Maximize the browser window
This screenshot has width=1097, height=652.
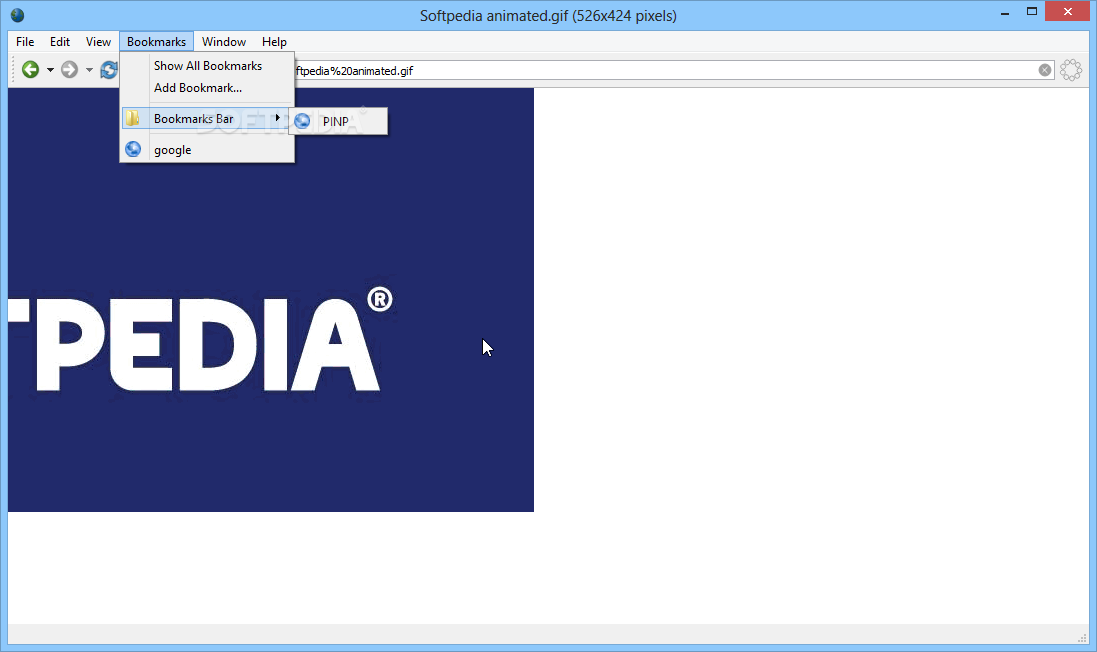(x=1031, y=12)
